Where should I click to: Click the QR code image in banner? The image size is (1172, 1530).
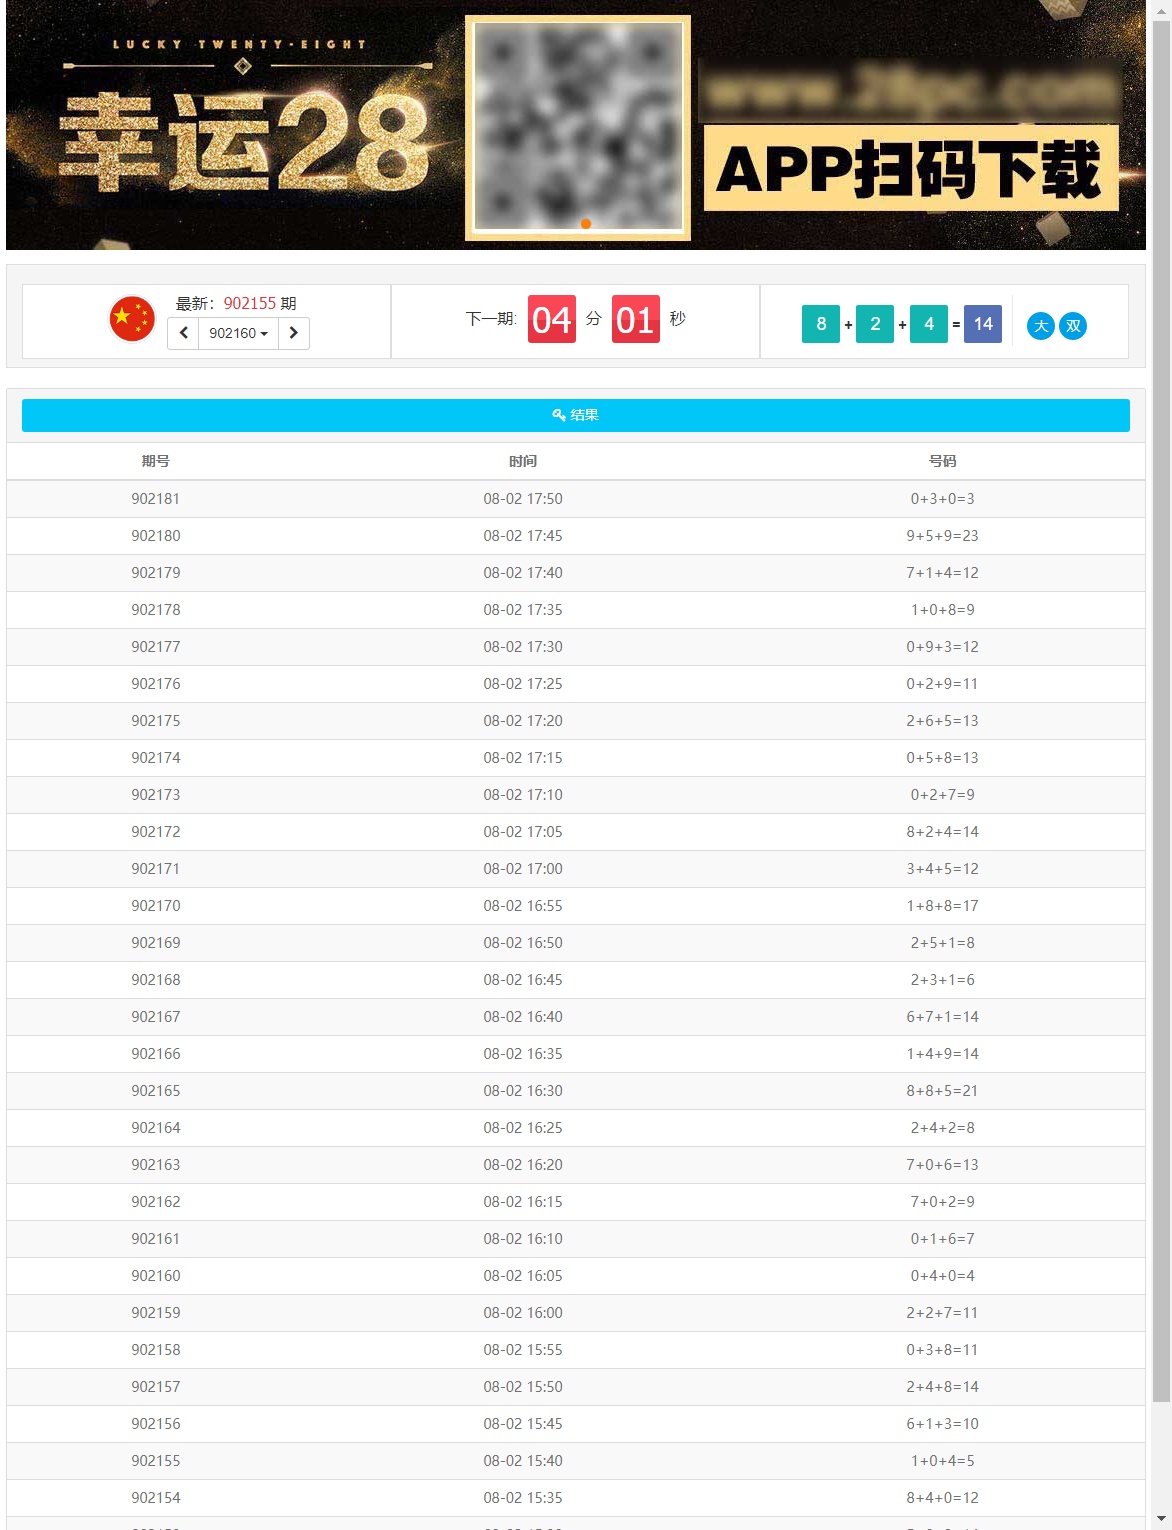click(x=578, y=128)
